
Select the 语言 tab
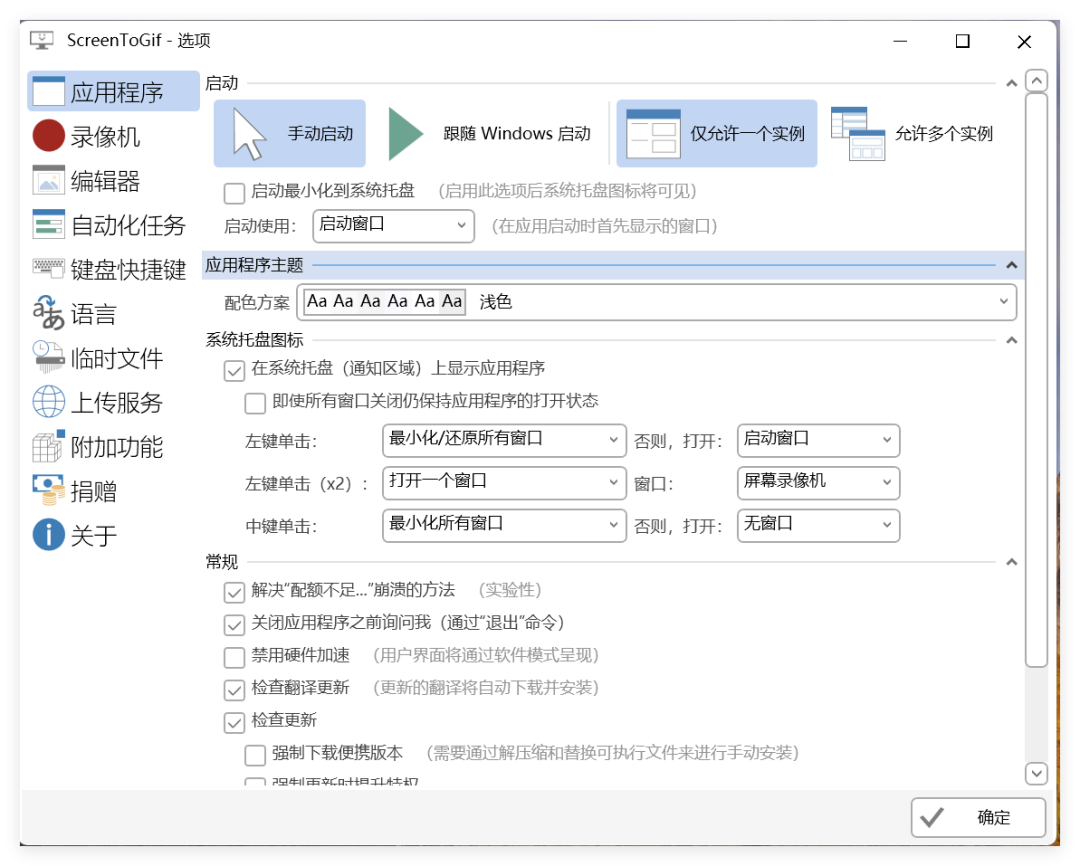(114, 313)
